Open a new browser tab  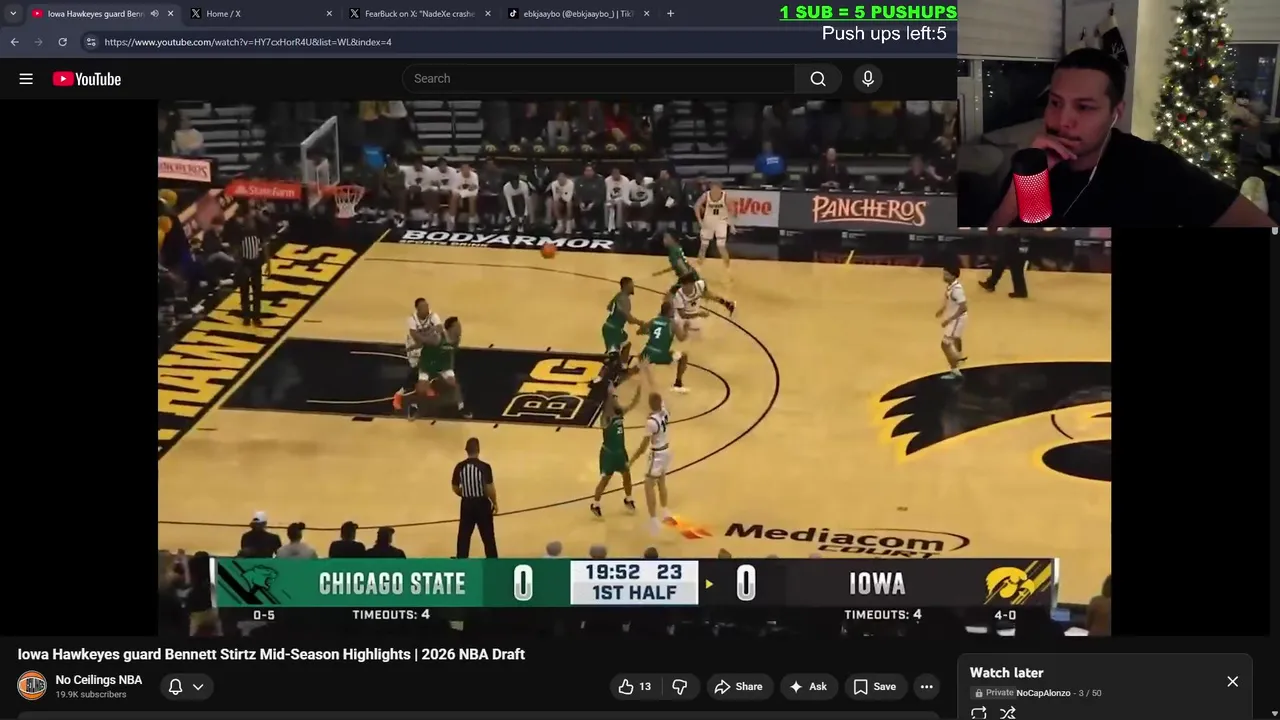(x=670, y=14)
